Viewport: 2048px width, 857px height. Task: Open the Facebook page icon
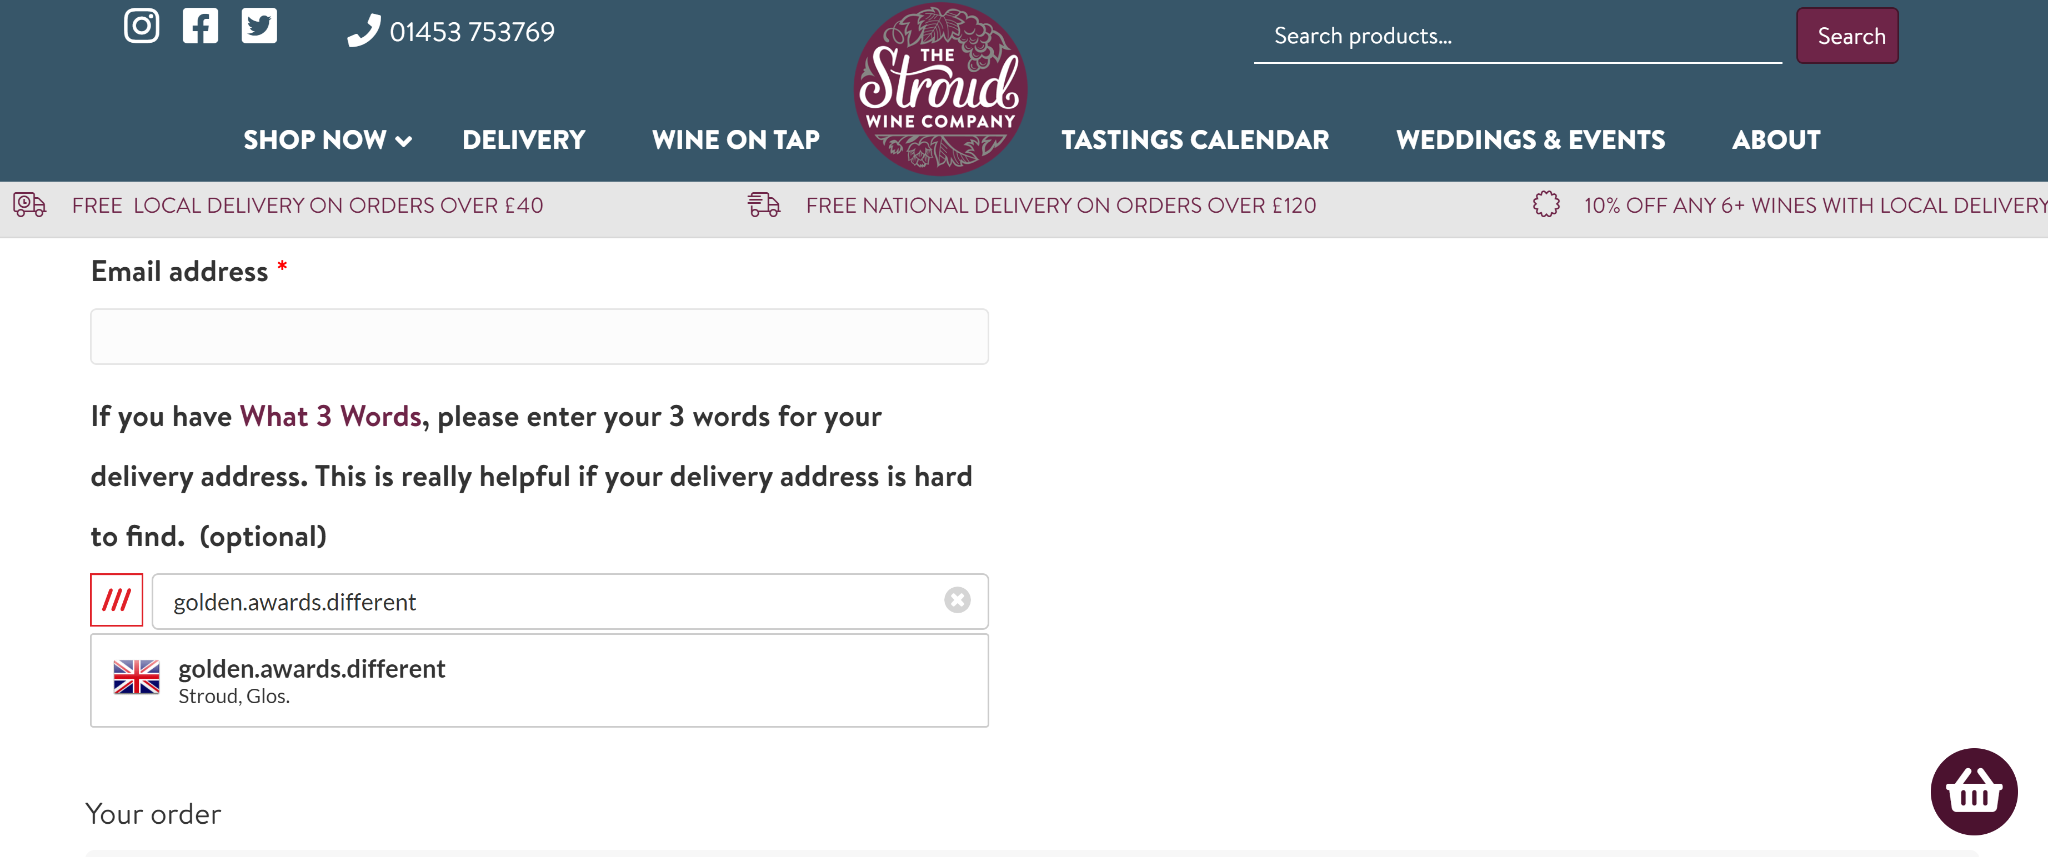200,26
